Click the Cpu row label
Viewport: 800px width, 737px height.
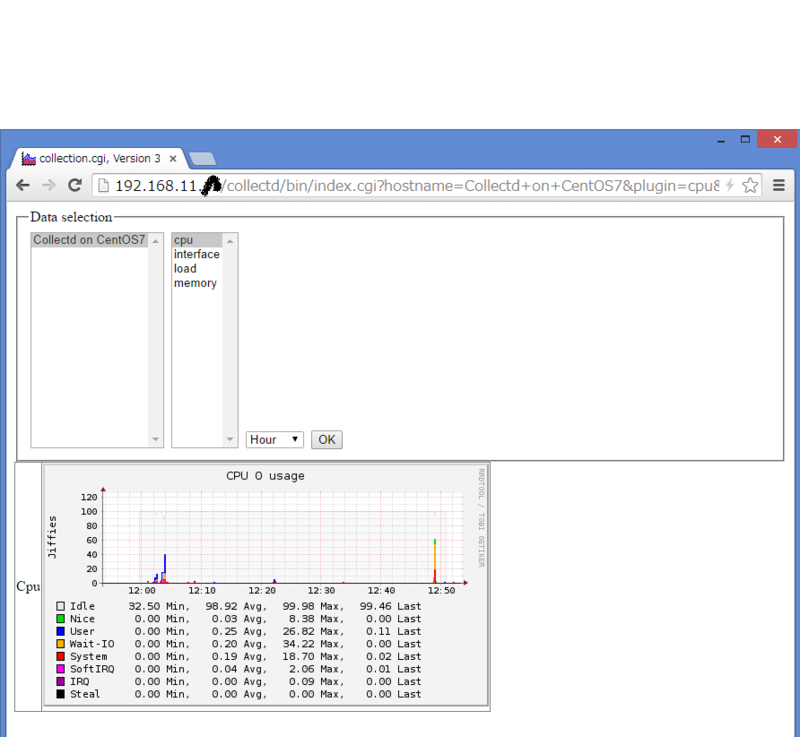coord(28,587)
